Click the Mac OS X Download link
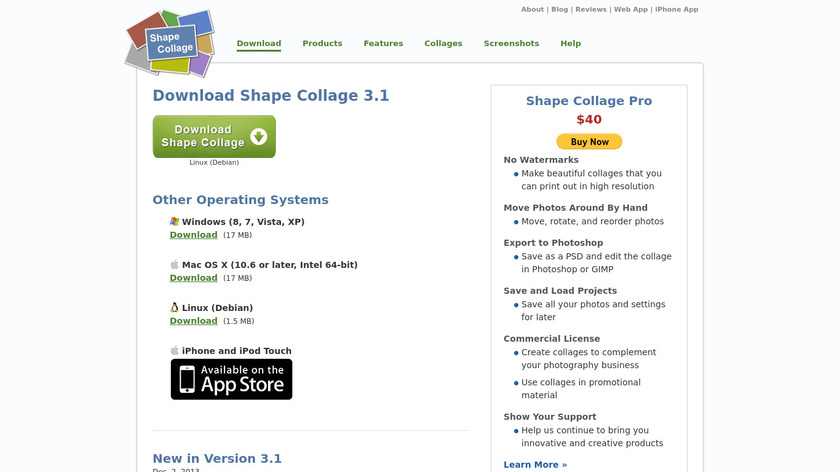 point(193,278)
